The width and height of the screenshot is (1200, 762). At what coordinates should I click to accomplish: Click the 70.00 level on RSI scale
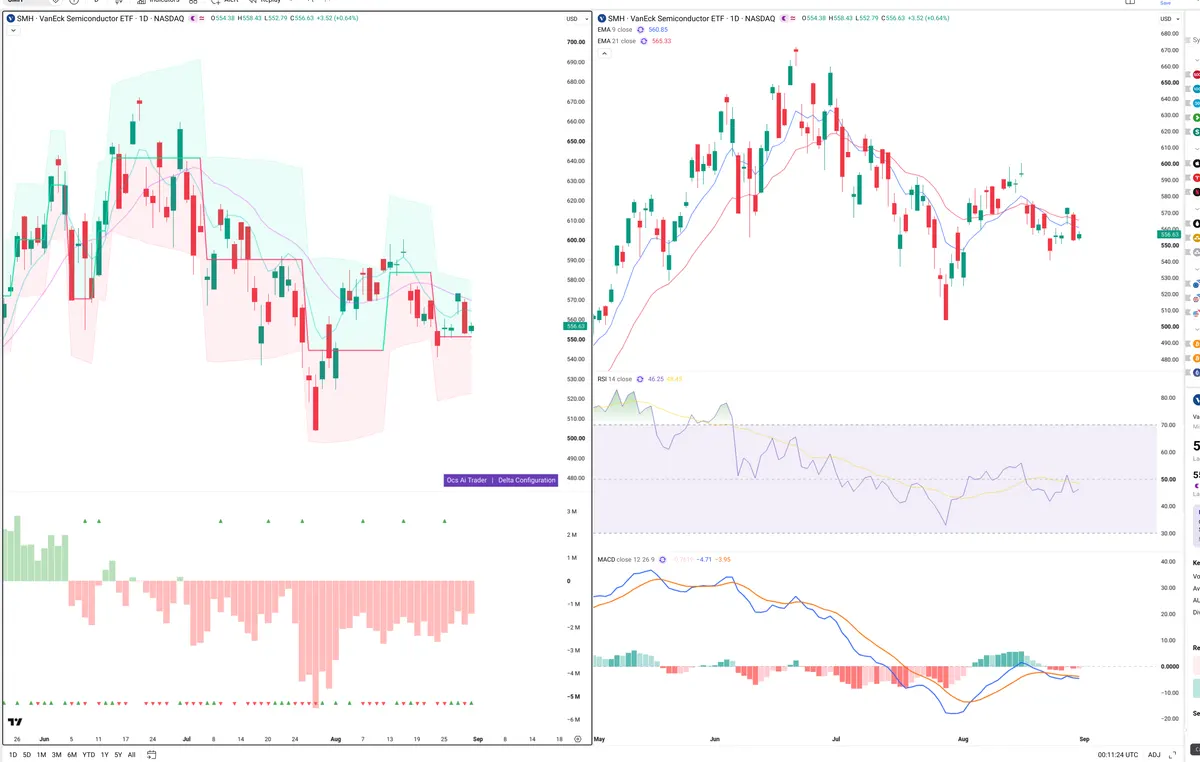coord(1168,425)
